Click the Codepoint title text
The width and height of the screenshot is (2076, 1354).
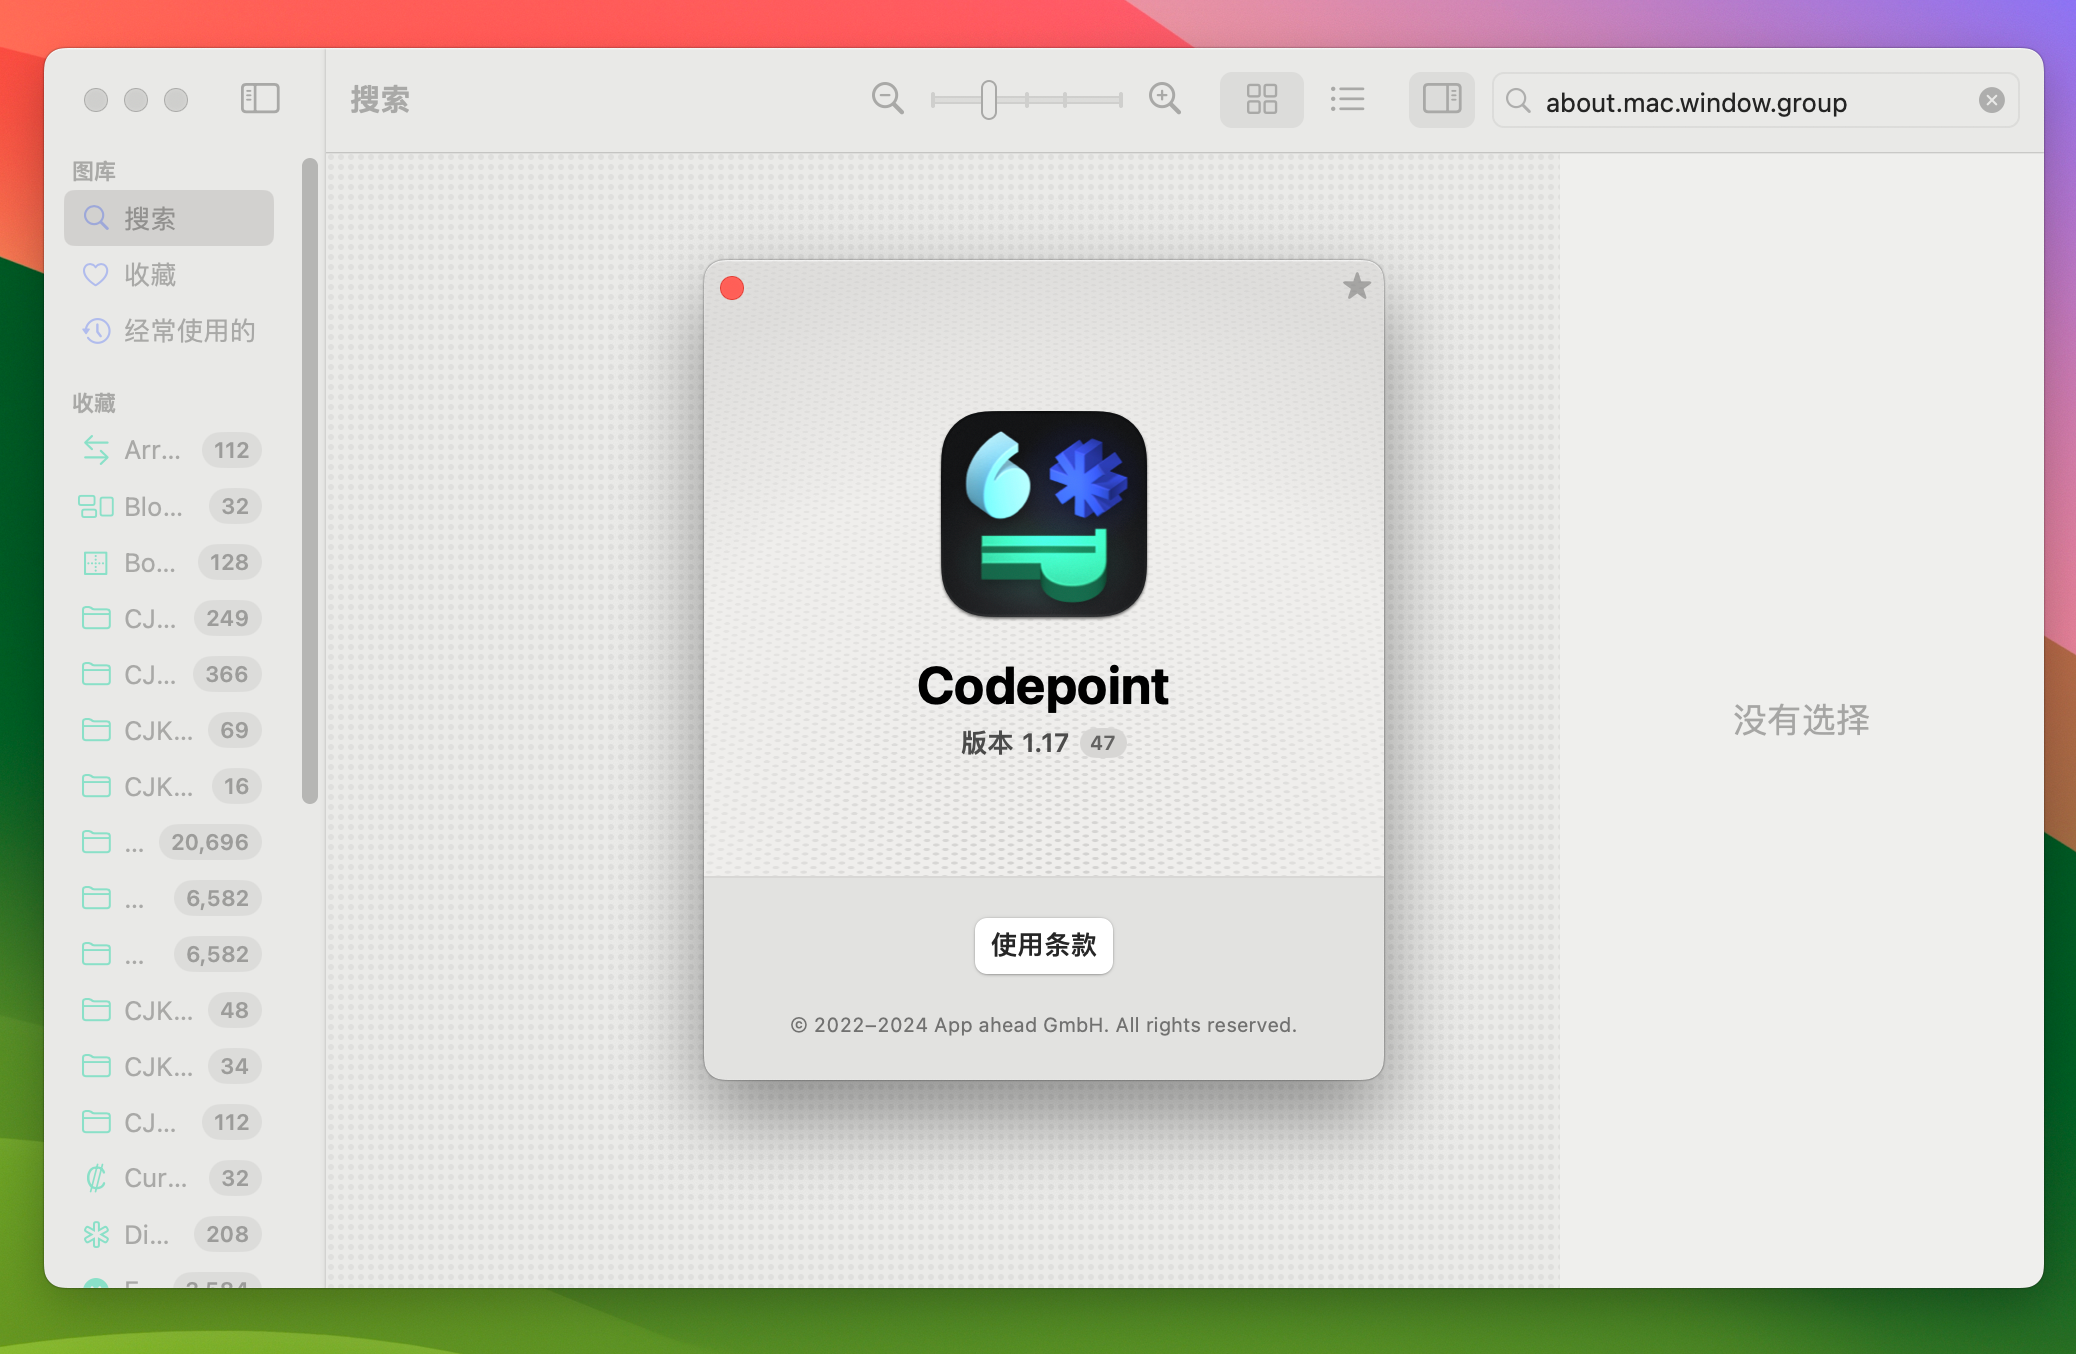[1043, 686]
